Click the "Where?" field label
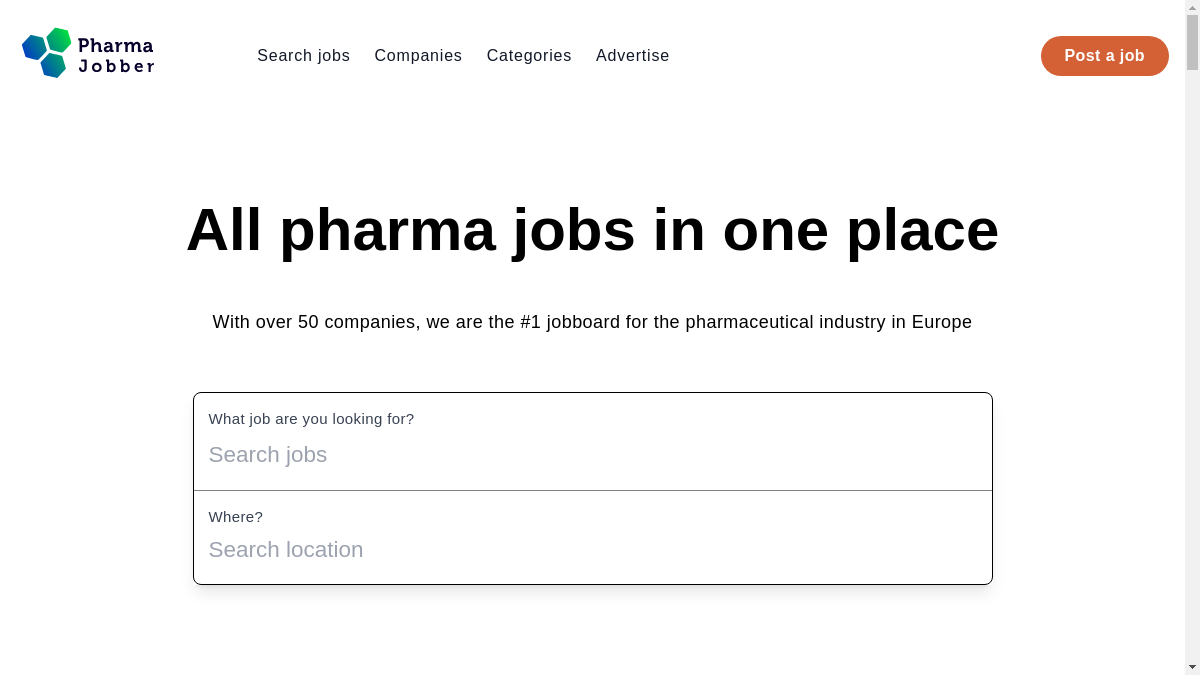This screenshot has height=675, width=1200. (x=236, y=517)
